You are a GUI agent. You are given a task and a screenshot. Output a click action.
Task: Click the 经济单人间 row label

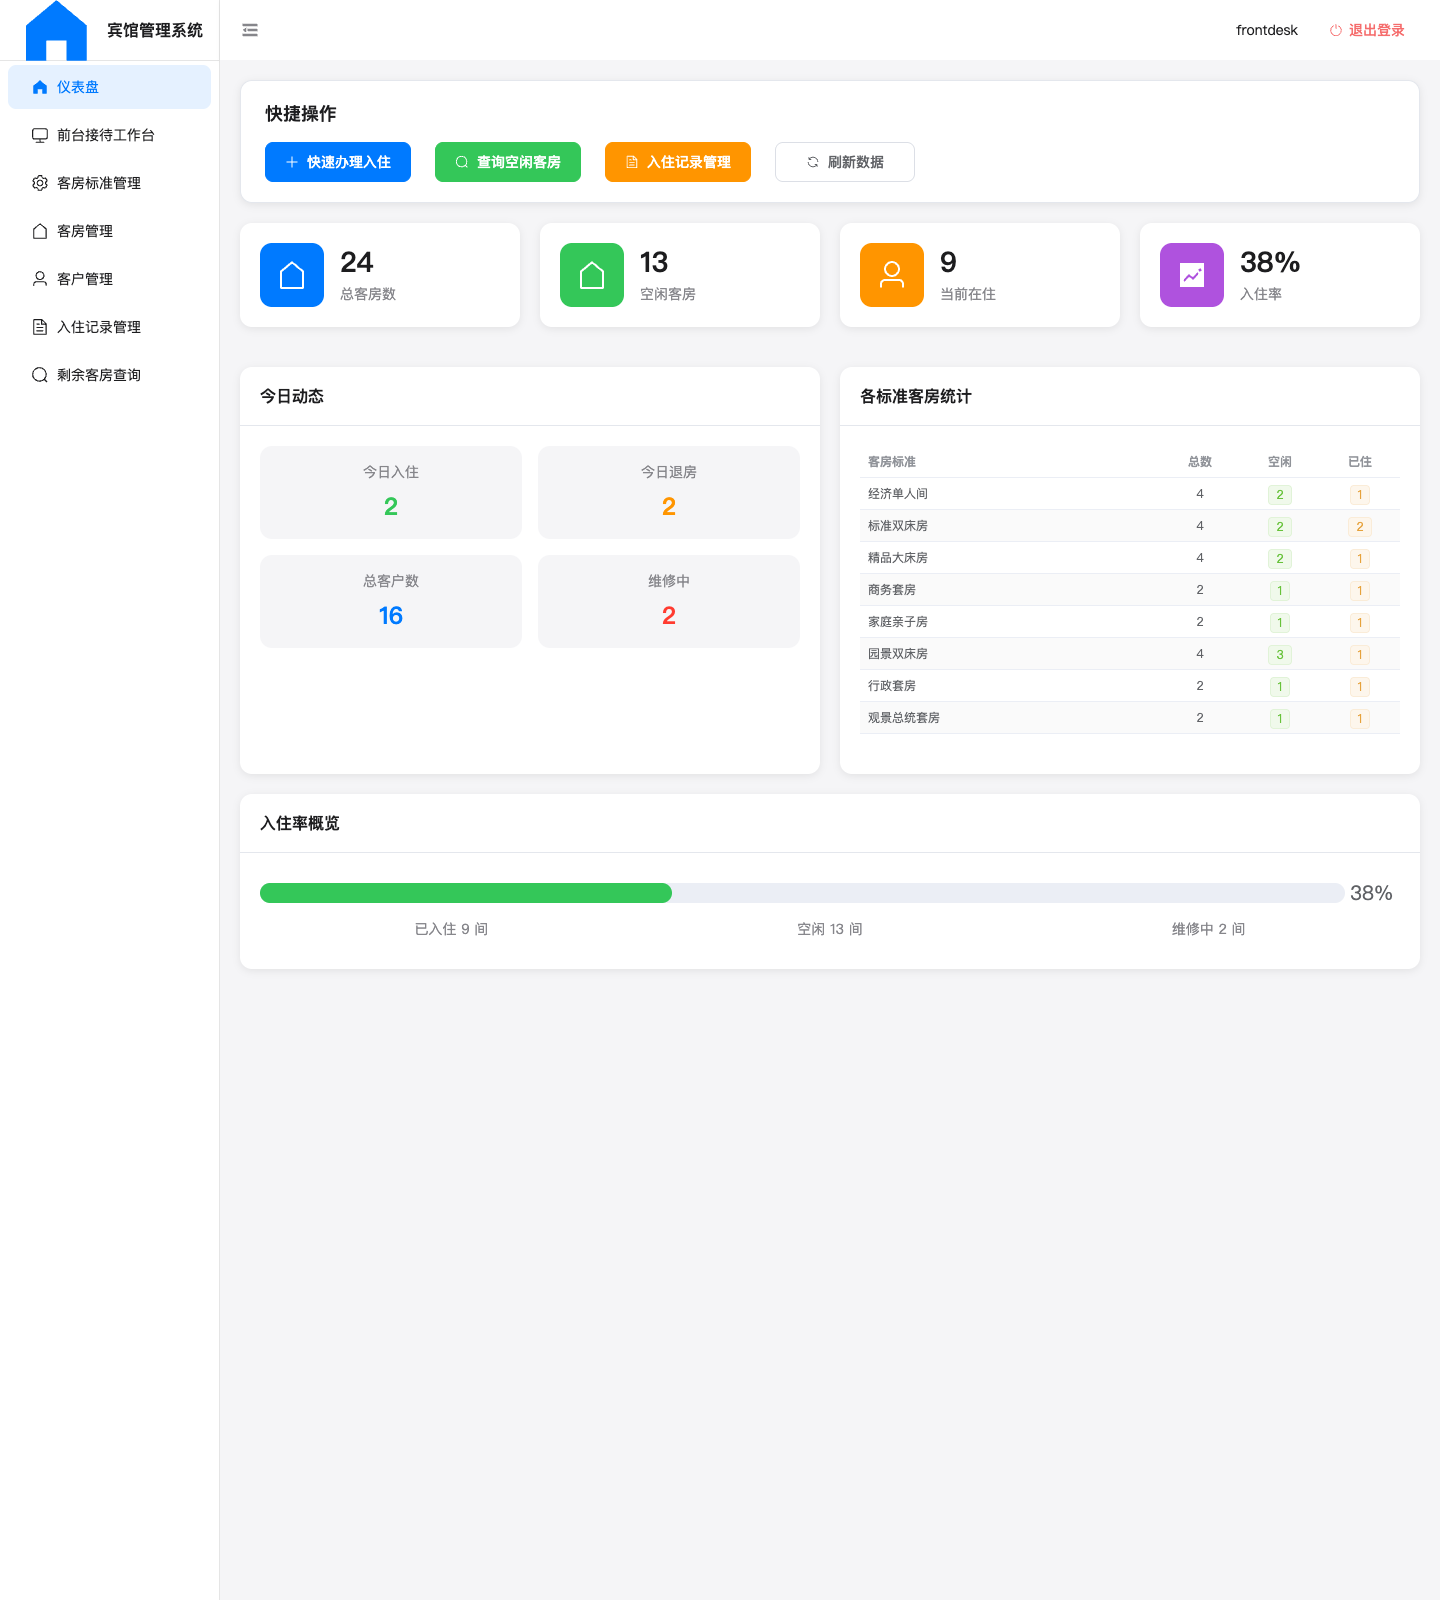(898, 494)
